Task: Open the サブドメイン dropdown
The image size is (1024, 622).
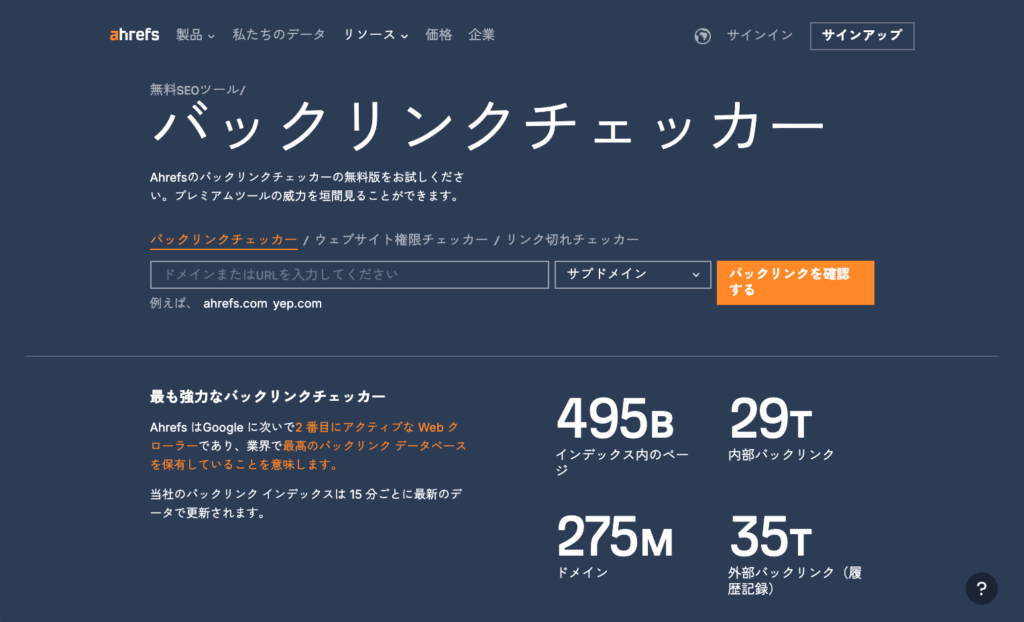Action: click(x=632, y=274)
